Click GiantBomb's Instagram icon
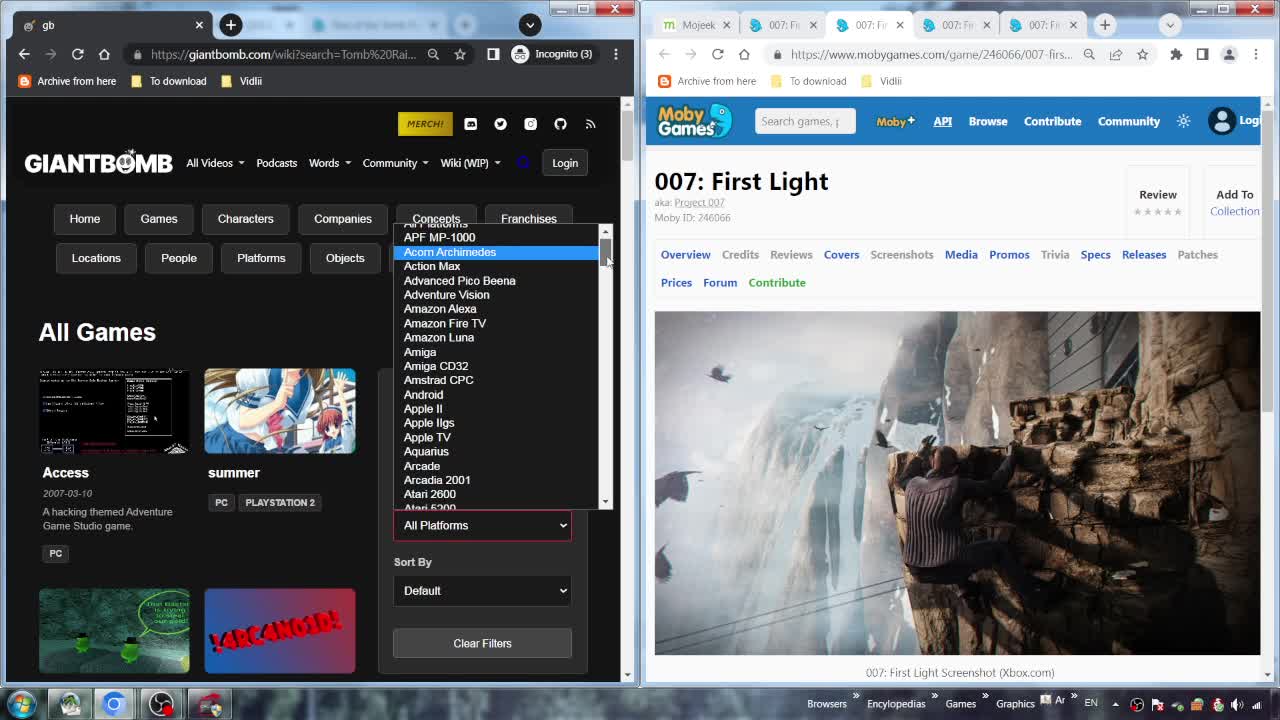The height and width of the screenshot is (720, 1280). (x=530, y=124)
